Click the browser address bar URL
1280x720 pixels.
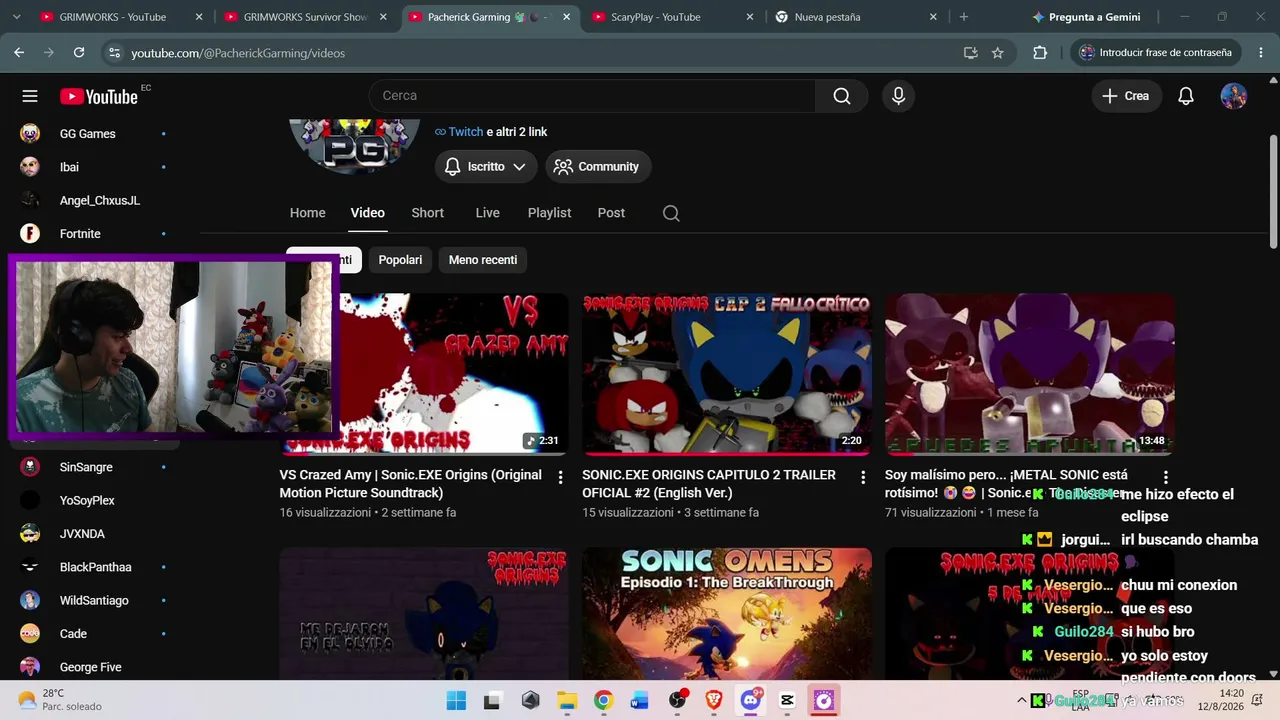click(x=238, y=53)
